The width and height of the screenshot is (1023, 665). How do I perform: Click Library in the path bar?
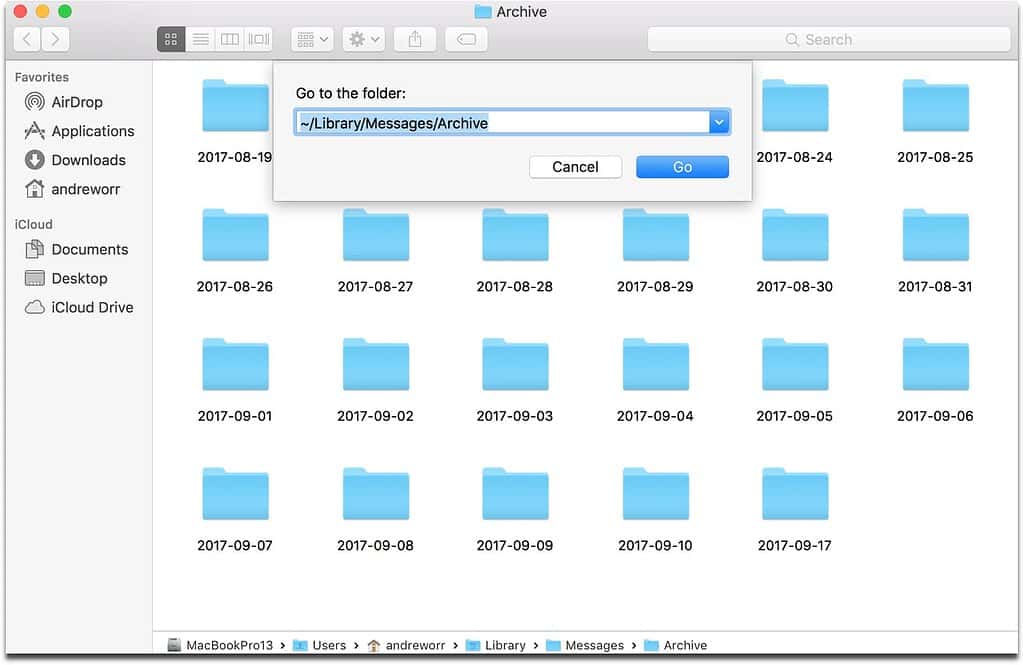(x=496, y=645)
